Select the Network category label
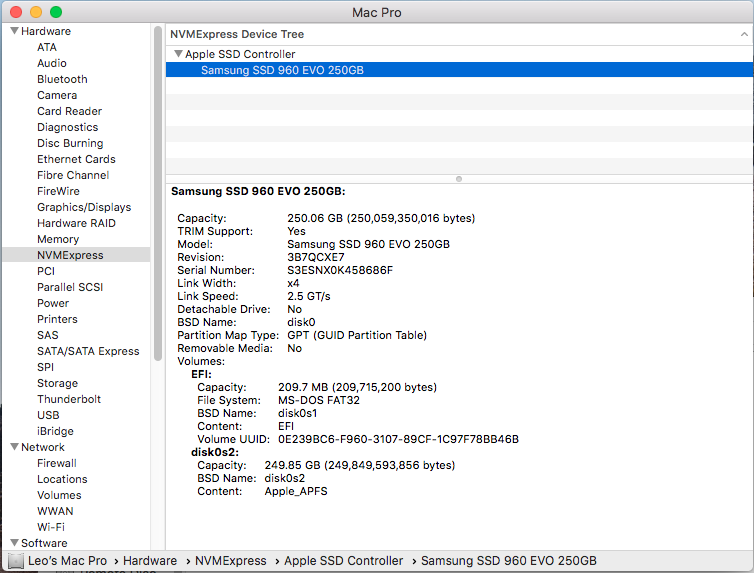754x573 pixels. (x=42, y=447)
